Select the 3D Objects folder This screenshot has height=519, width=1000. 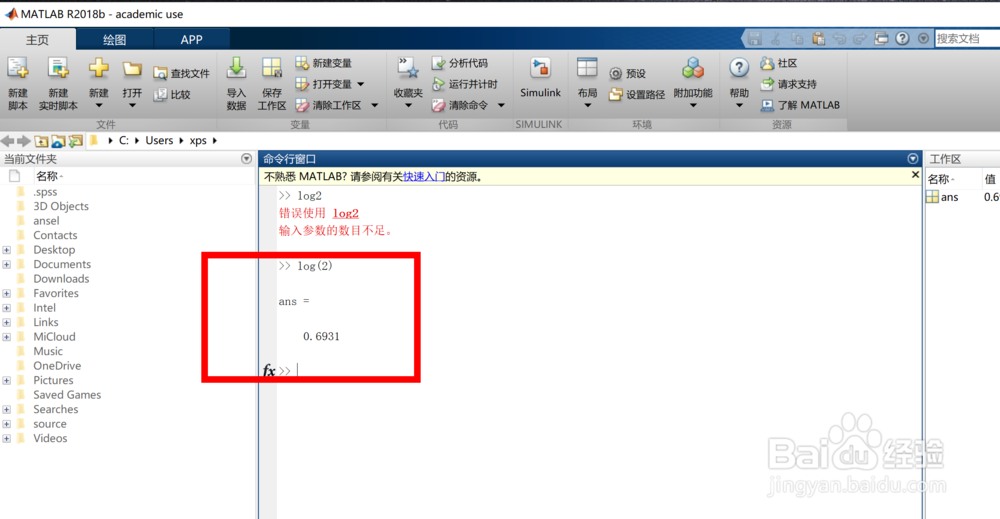pyautogui.click(x=61, y=207)
